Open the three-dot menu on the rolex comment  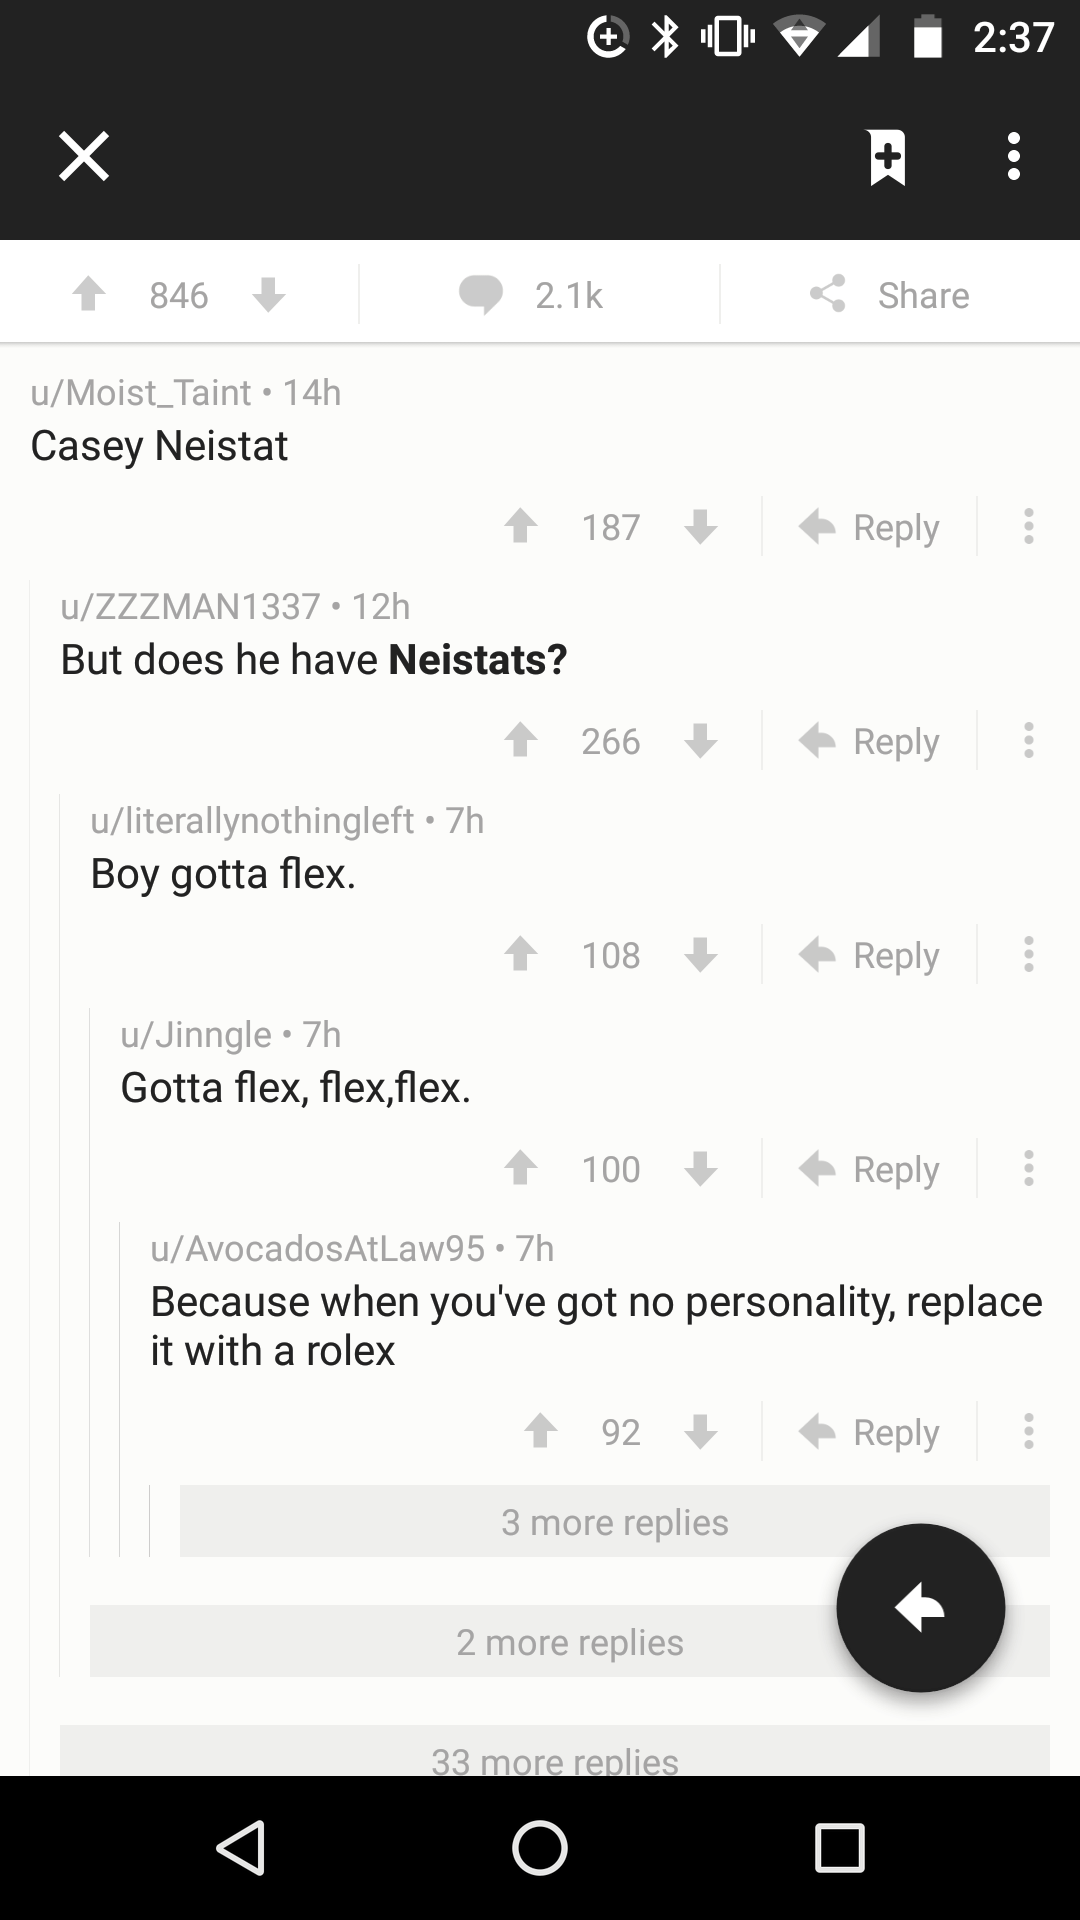pos(1029,1432)
